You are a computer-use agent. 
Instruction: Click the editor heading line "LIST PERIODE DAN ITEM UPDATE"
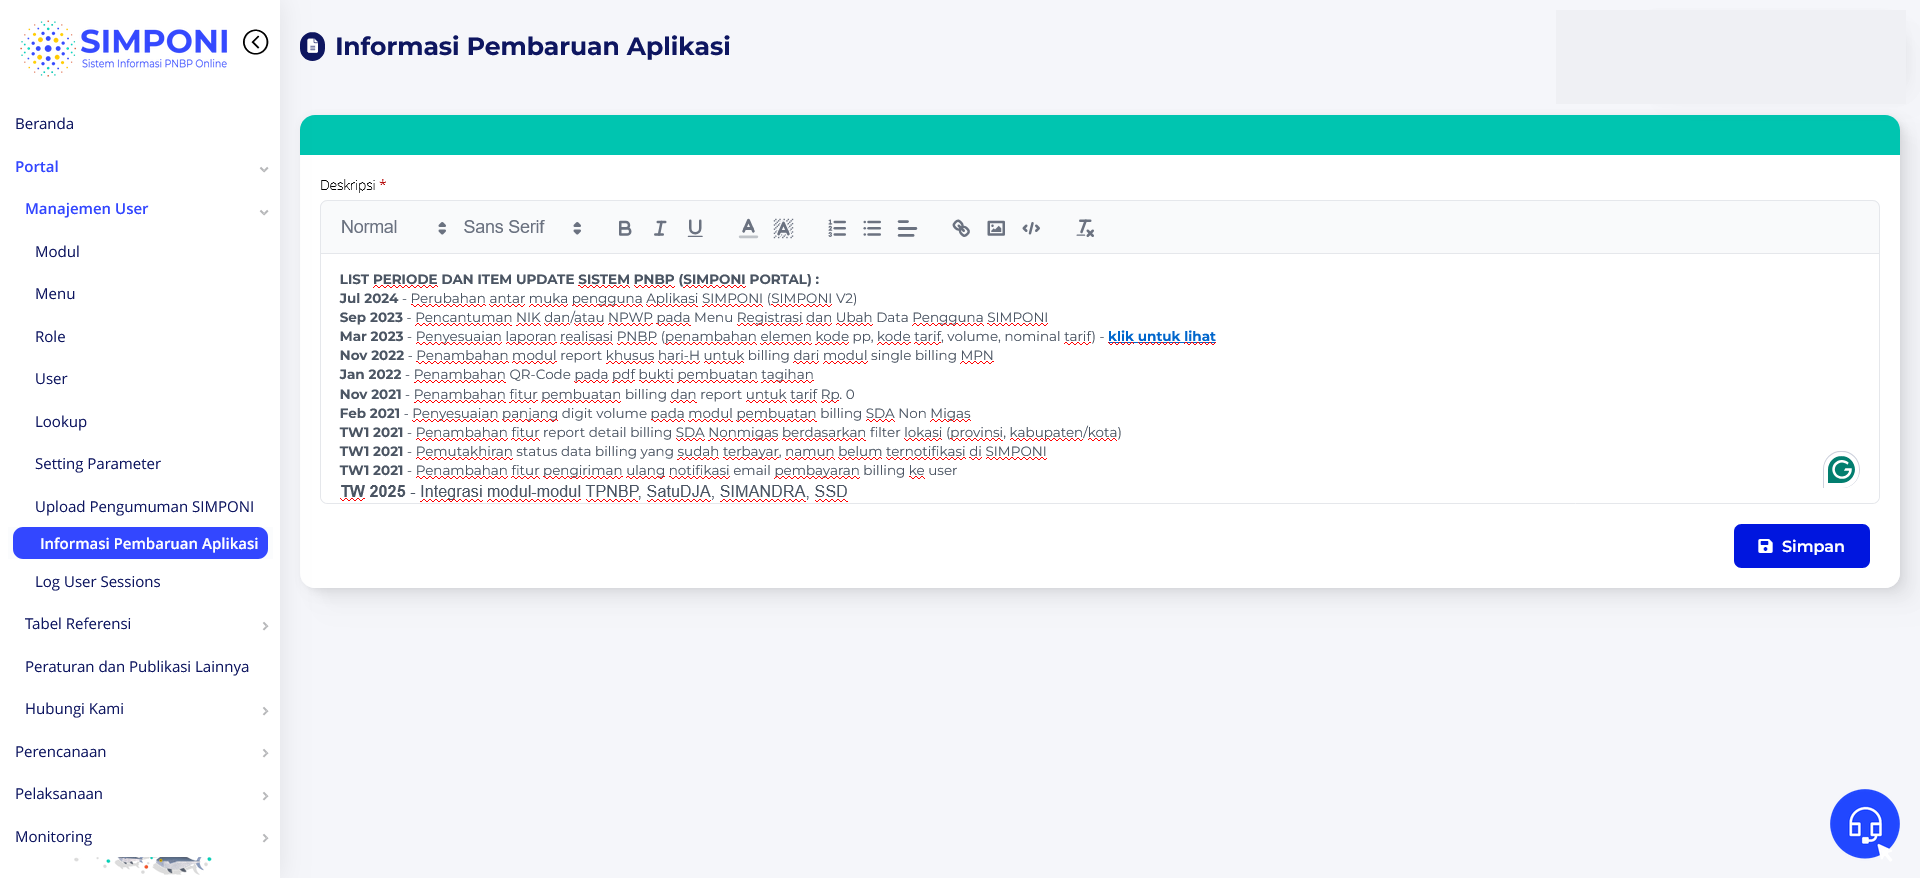pos(579,279)
